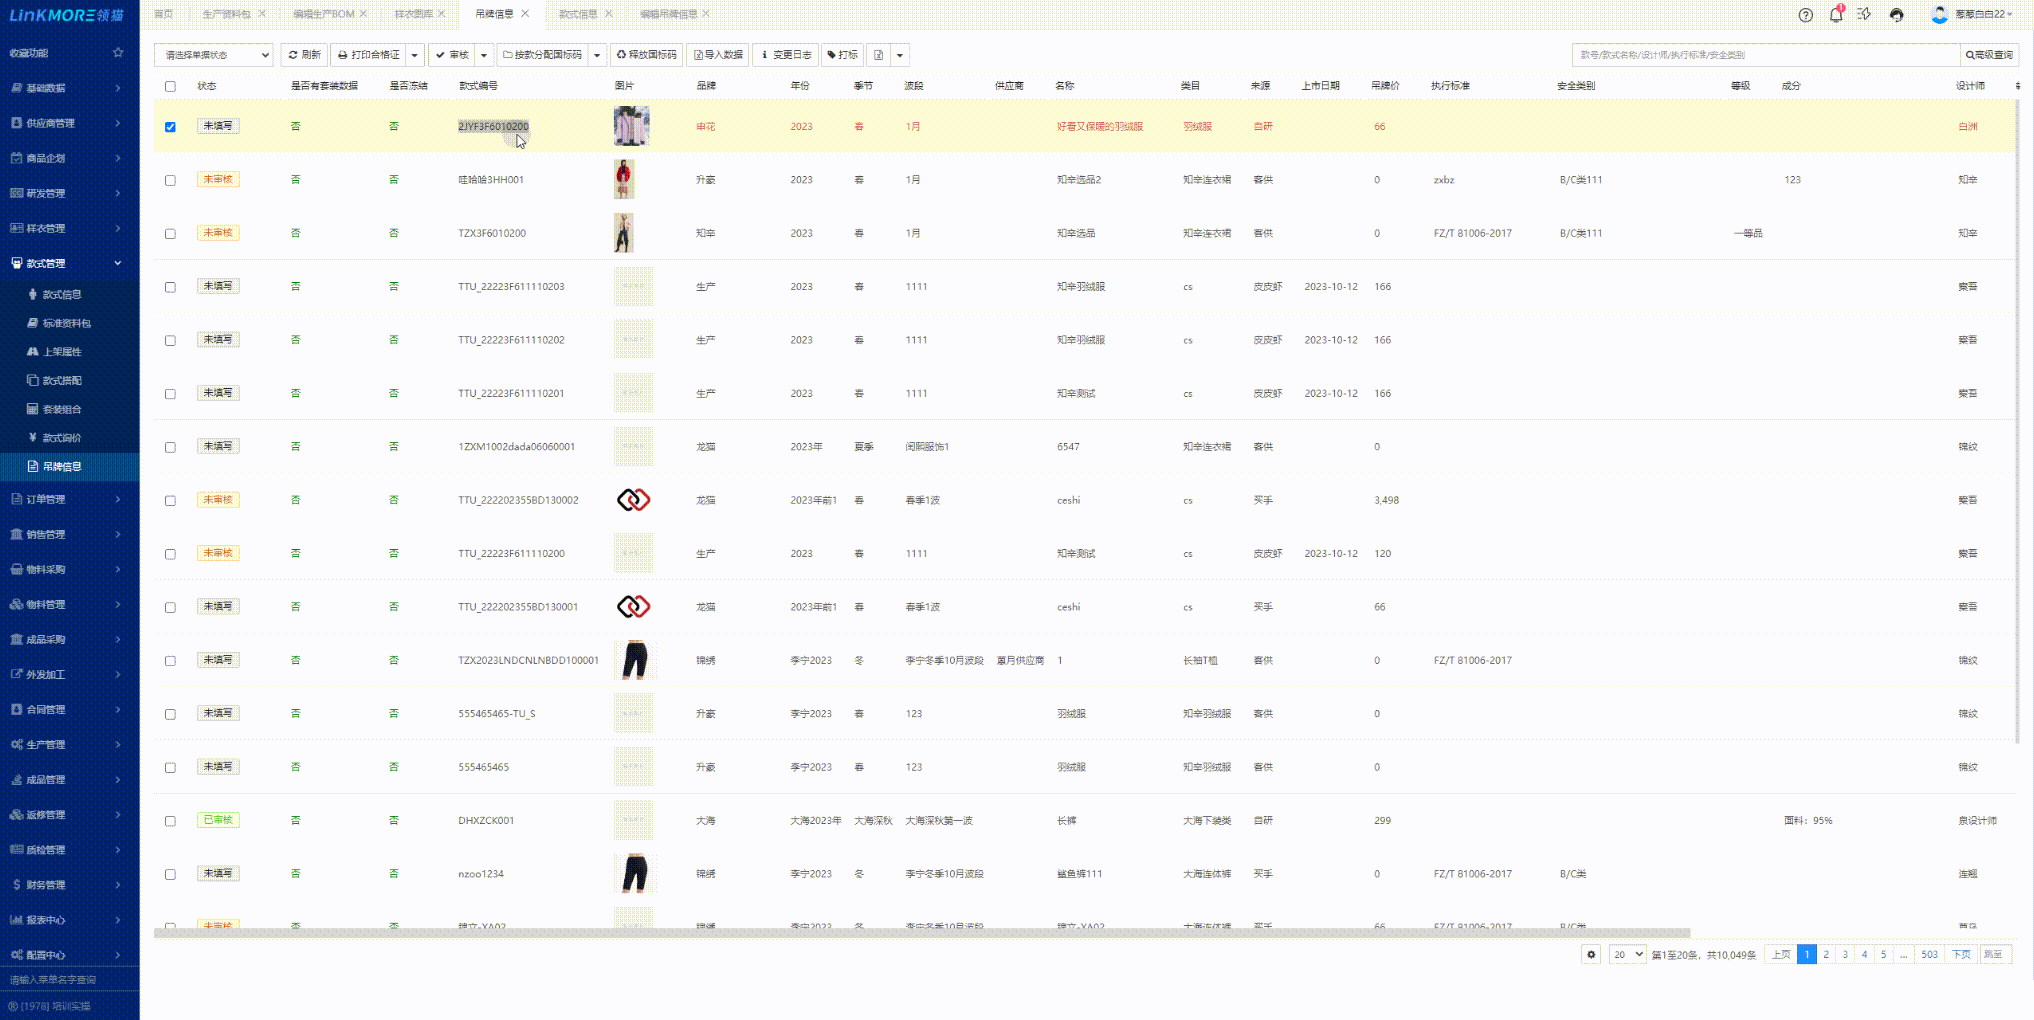Open the help question mark icon

pyautogui.click(x=1805, y=15)
